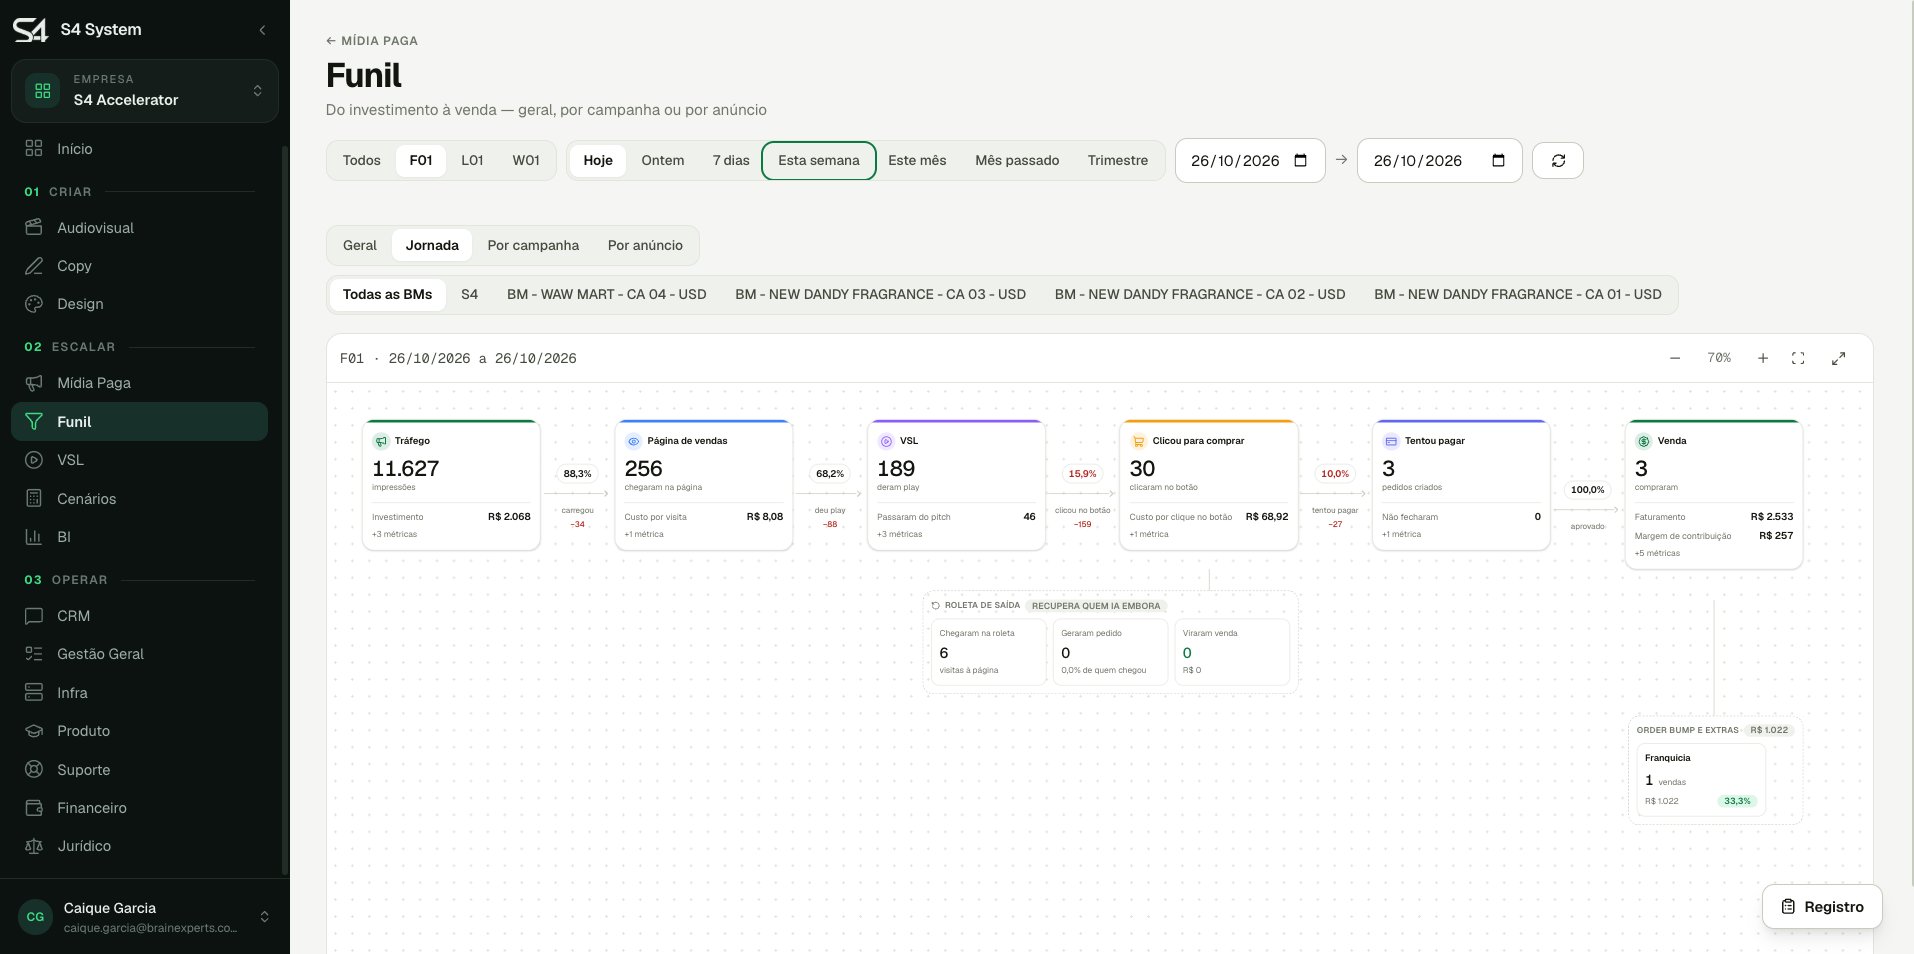Click the Copy pencil icon
The image size is (1914, 954).
(34, 266)
